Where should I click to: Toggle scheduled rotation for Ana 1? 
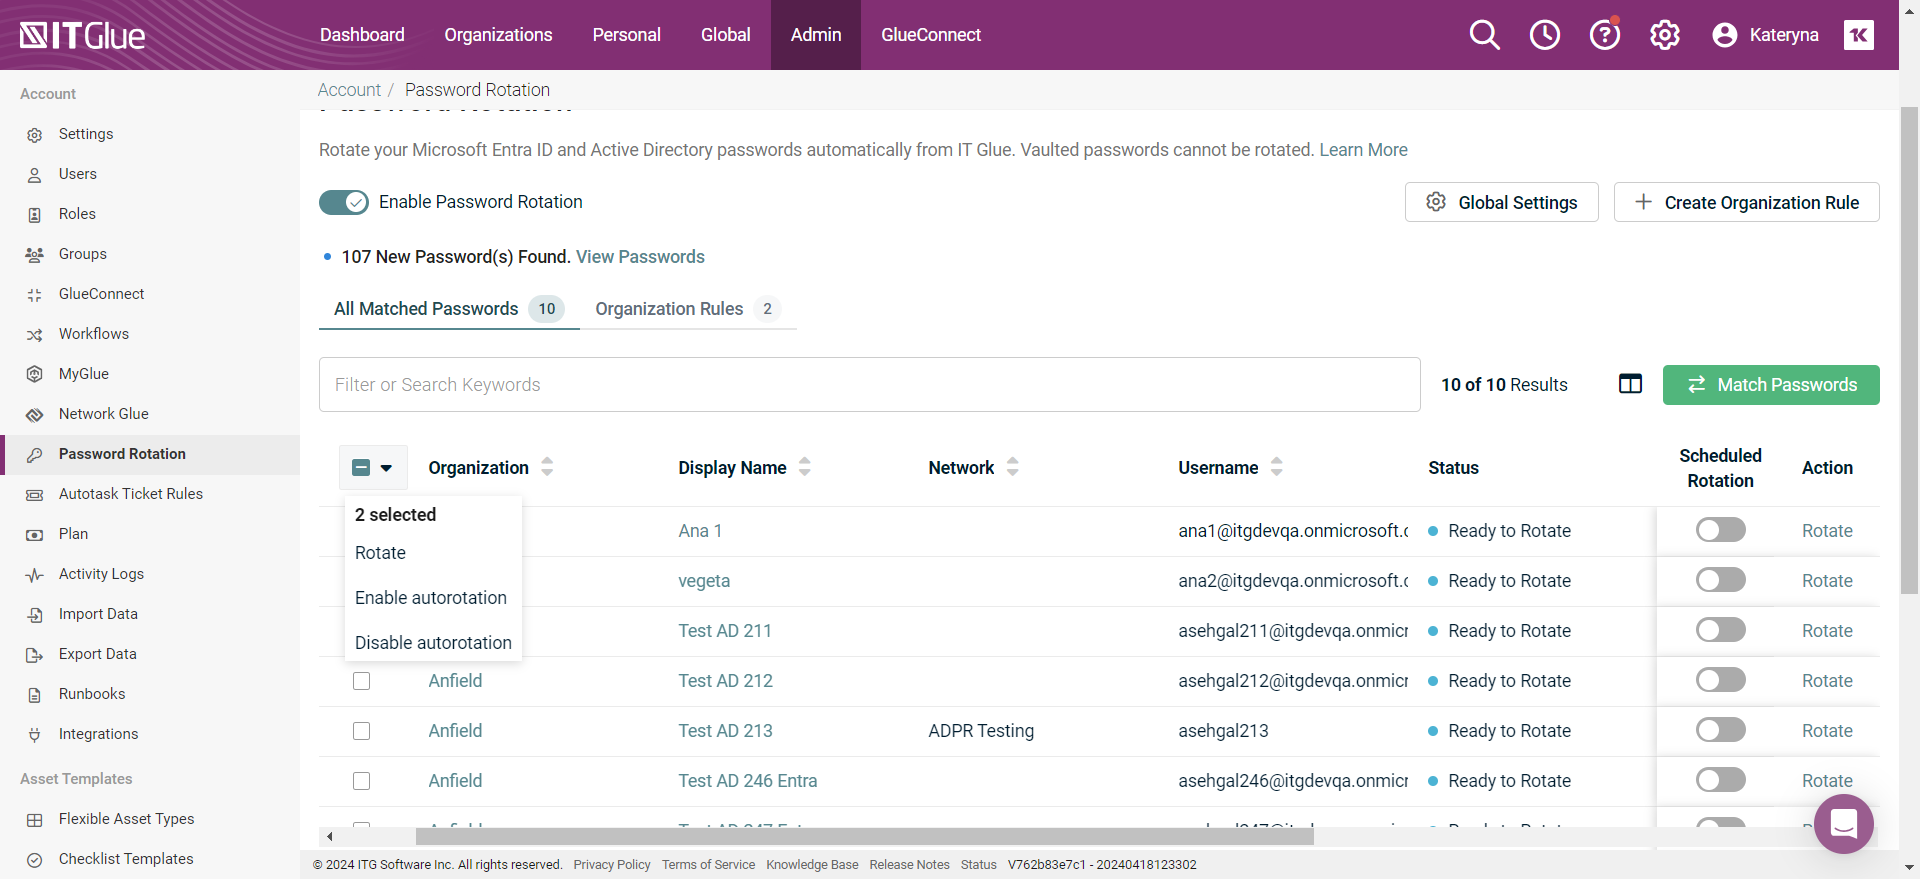click(1720, 530)
